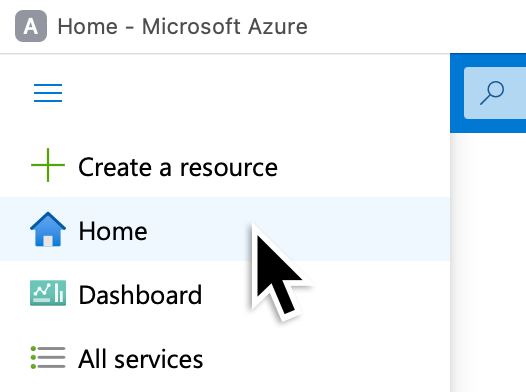Click the green plus icon
This screenshot has width=526, height=392.
48,165
